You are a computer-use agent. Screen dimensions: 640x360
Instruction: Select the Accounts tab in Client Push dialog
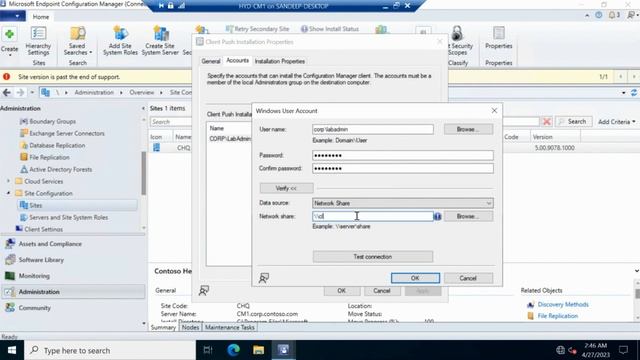(x=237, y=60)
